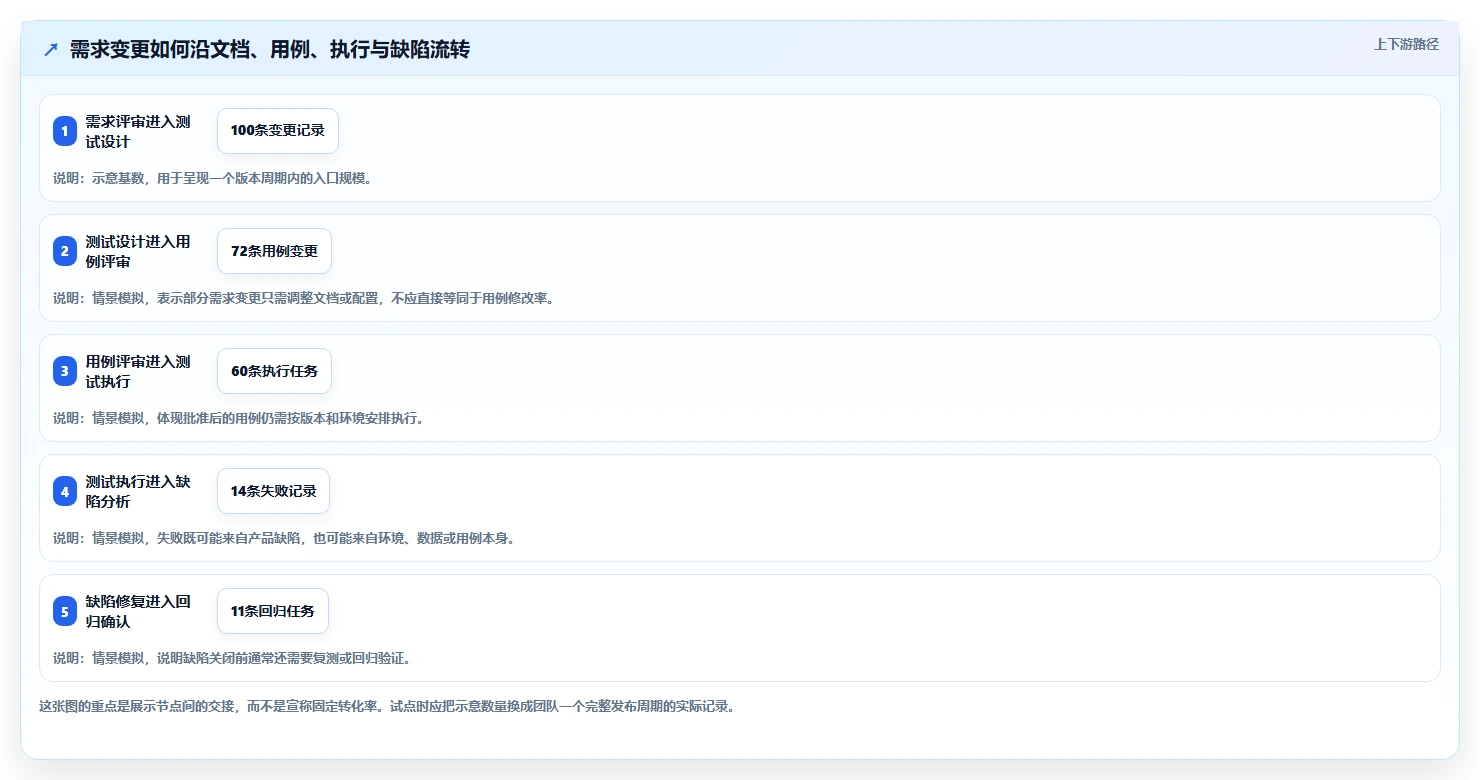1480x780 pixels.
Task: Select the 测试执行进入缺陷分析 step label
Action: click(138, 491)
